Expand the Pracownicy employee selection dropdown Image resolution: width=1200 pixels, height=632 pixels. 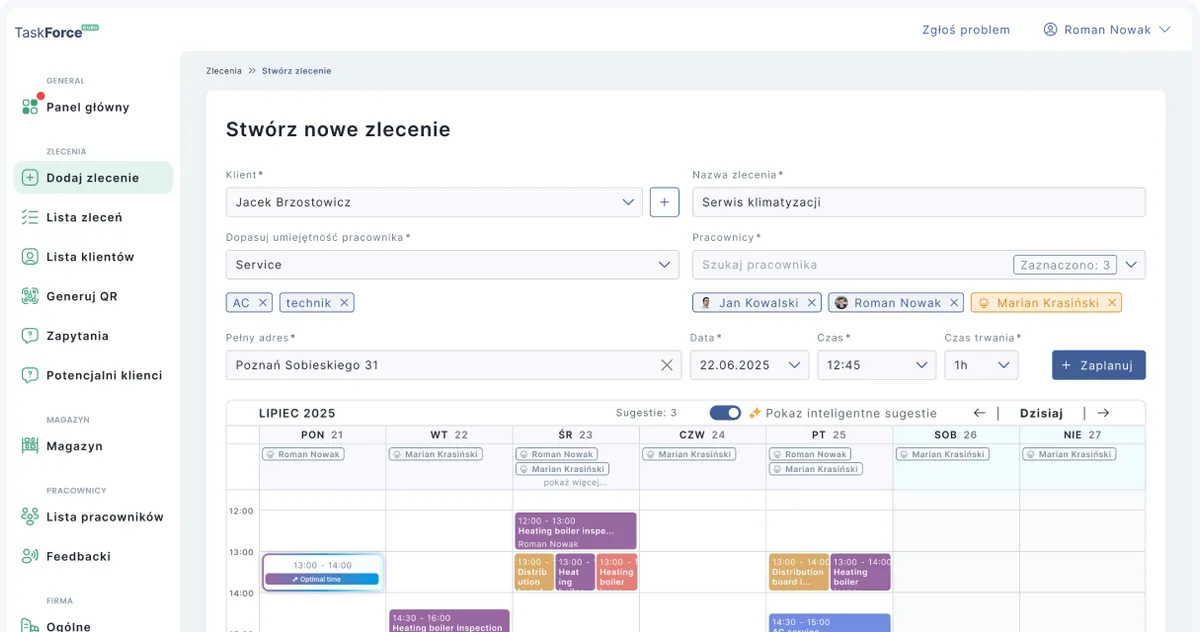coord(1130,265)
